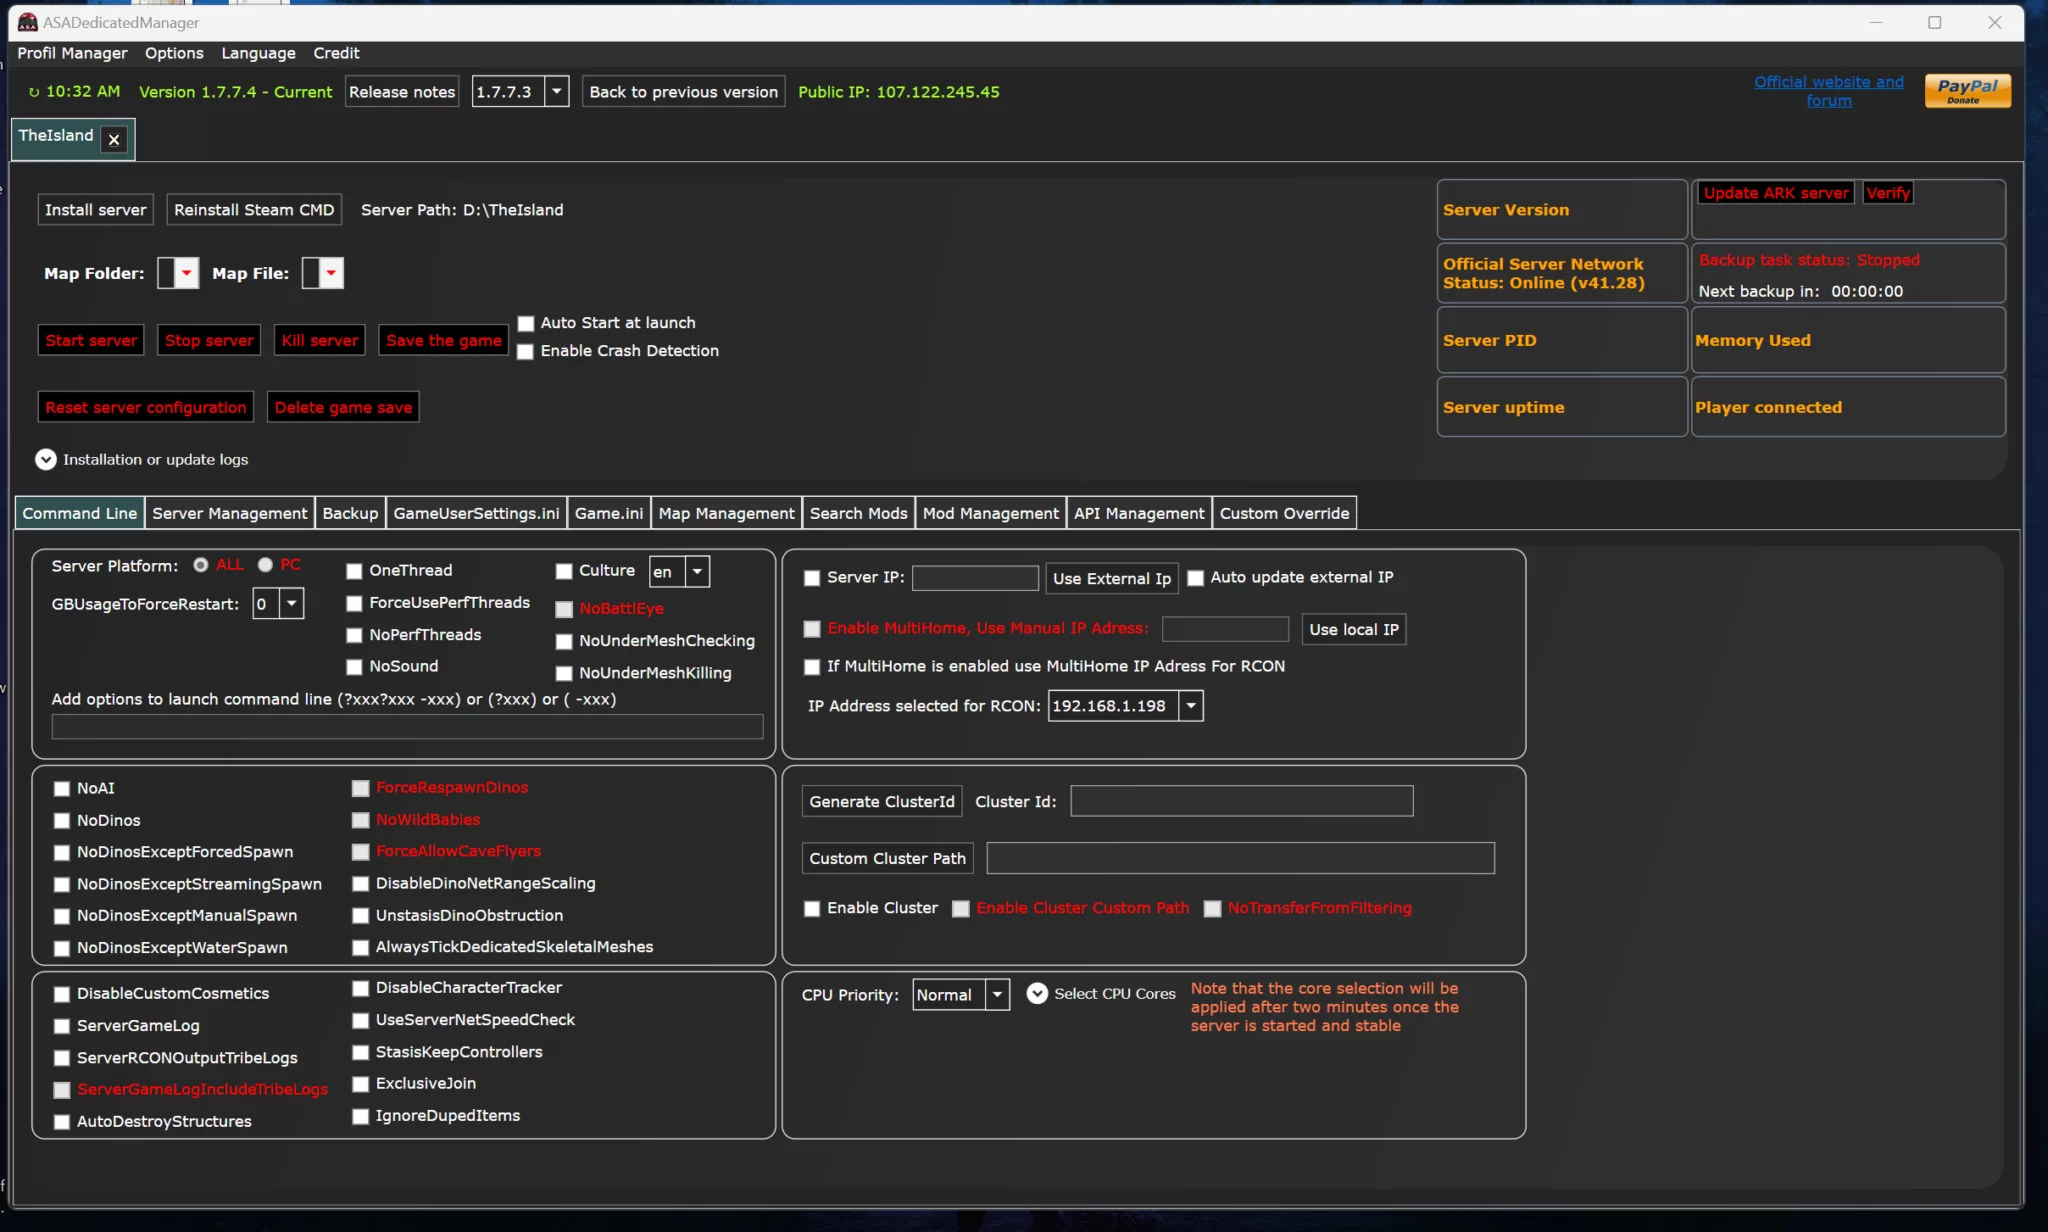Open the GBUsageToForceRestart dropdown
The image size is (2048, 1232).
291,603
